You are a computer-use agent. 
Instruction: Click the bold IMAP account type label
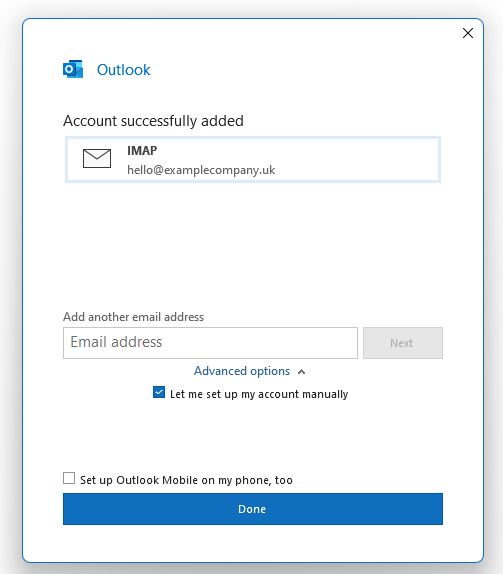tap(142, 150)
